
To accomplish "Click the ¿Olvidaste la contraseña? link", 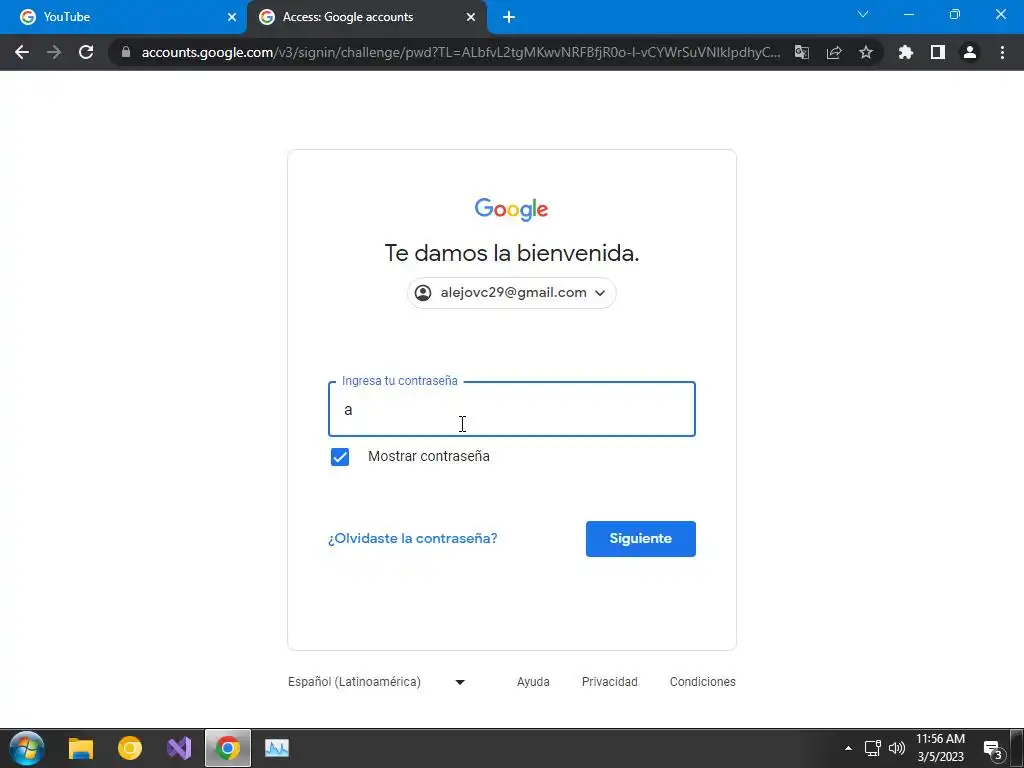I will click(413, 539).
